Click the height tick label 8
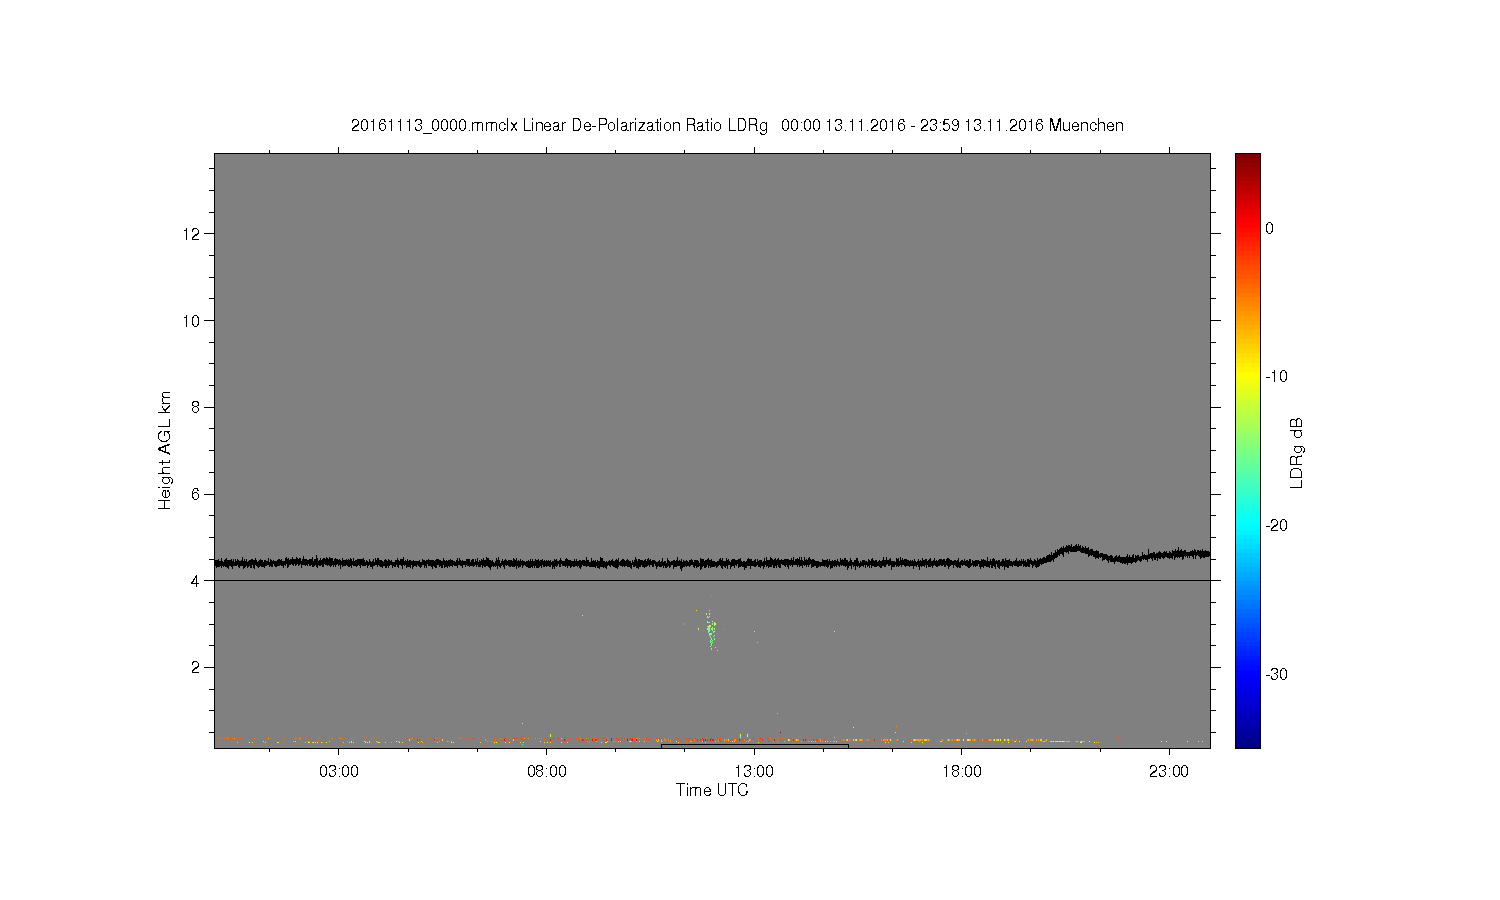 point(196,407)
